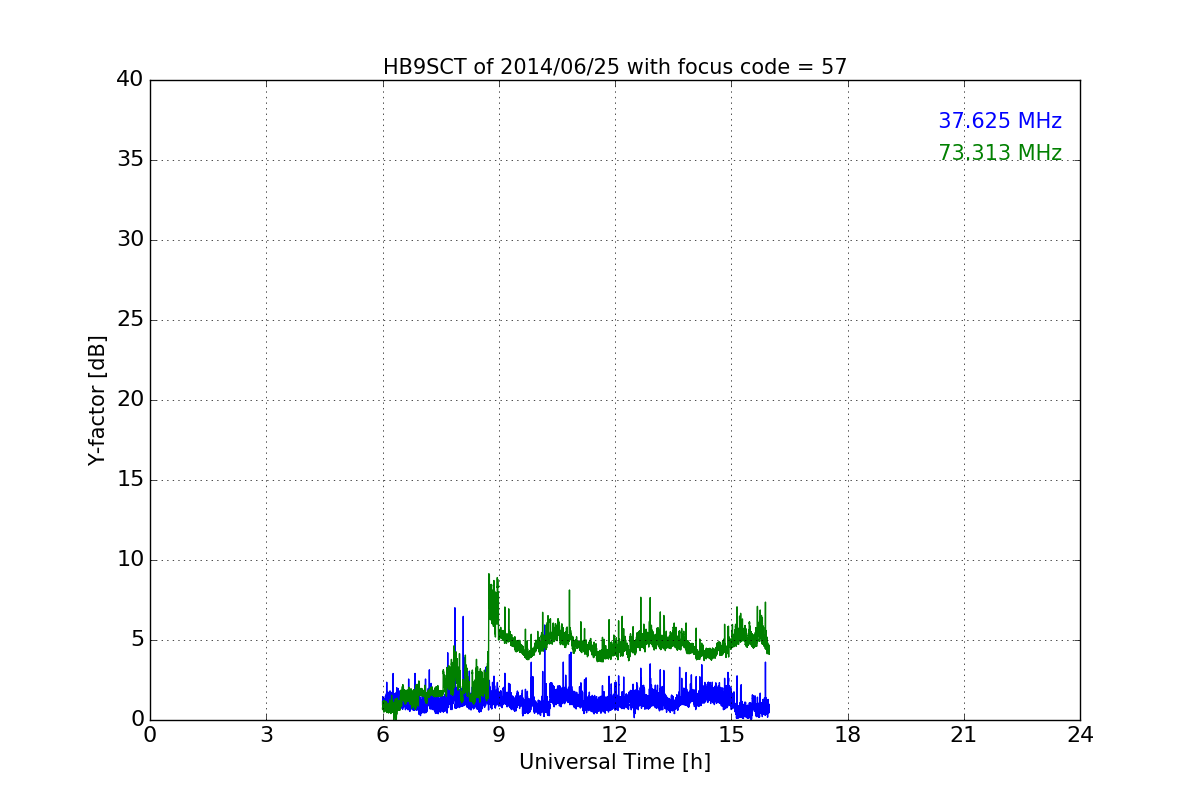The image size is (1200, 800).
Task: Click y-axis tick label 30
Action: [x=130, y=240]
